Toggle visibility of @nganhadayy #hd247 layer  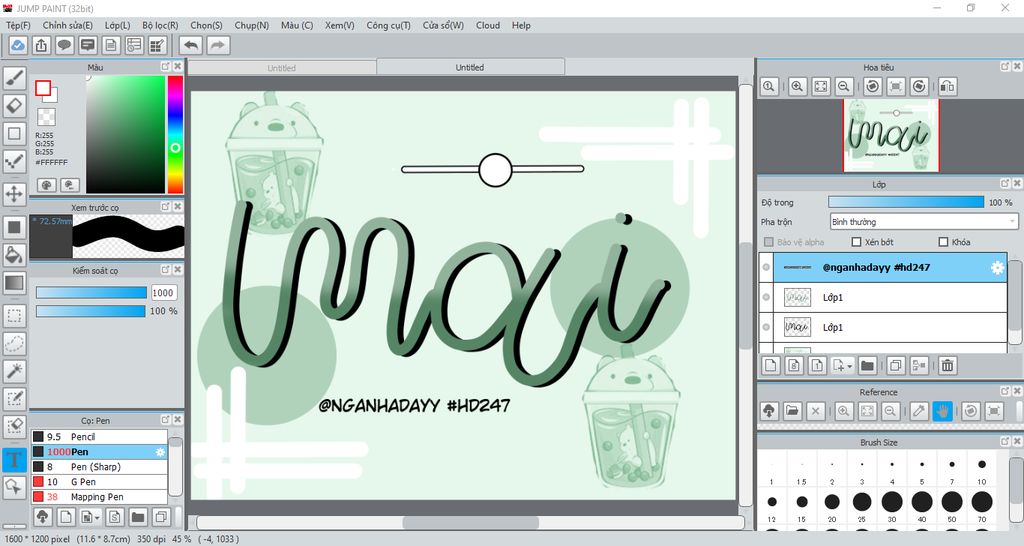point(766,267)
